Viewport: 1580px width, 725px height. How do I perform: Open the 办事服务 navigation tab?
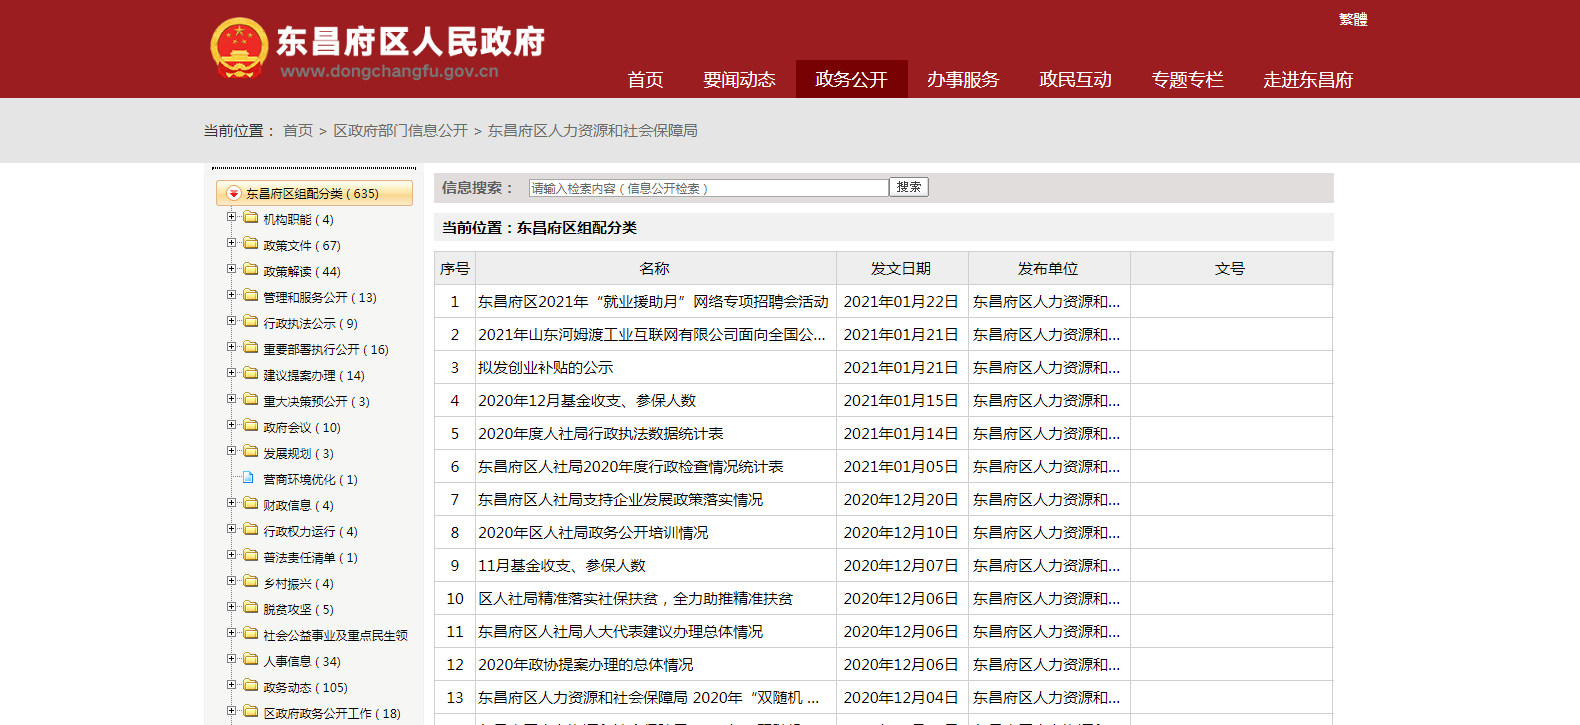point(963,80)
